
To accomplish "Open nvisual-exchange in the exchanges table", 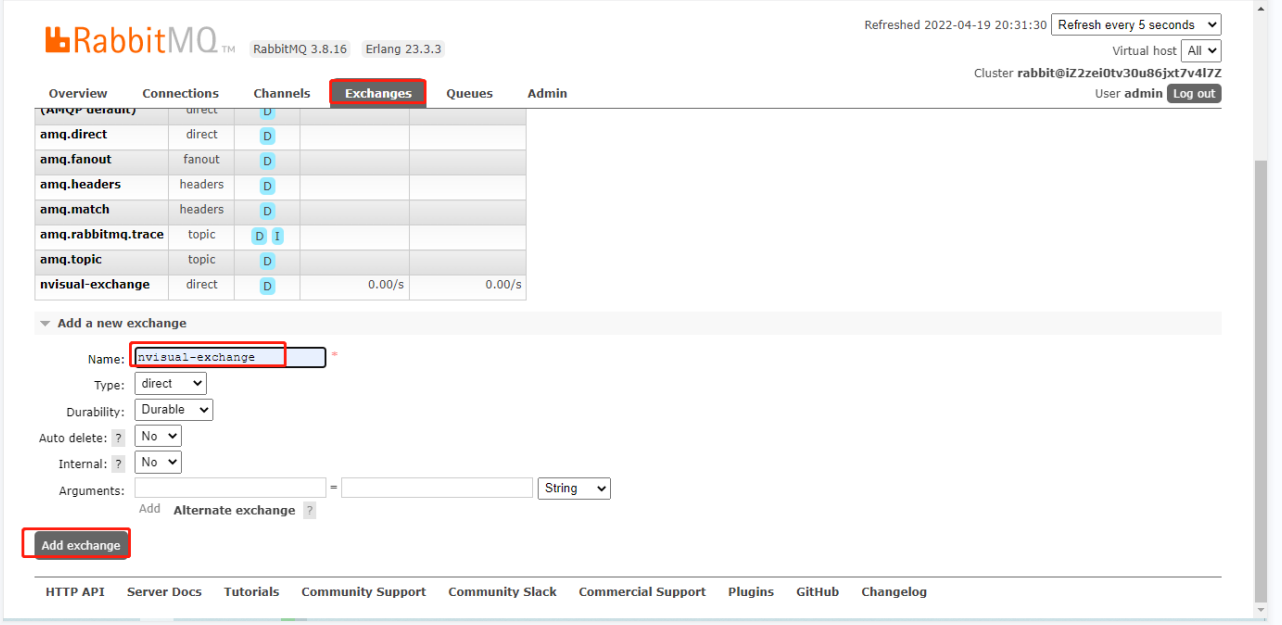I will point(95,284).
